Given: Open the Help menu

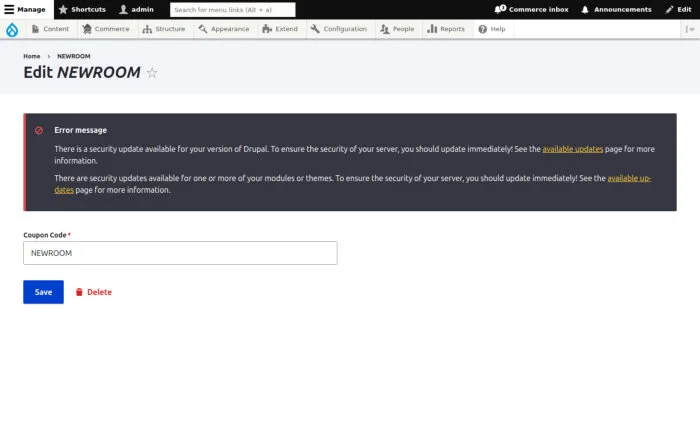Looking at the screenshot, I should click(x=492, y=29).
